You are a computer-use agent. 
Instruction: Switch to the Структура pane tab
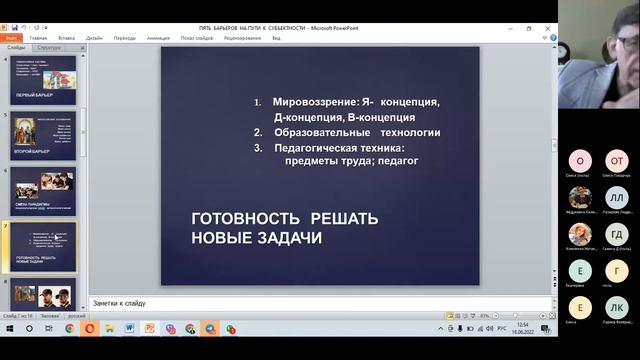(49, 48)
